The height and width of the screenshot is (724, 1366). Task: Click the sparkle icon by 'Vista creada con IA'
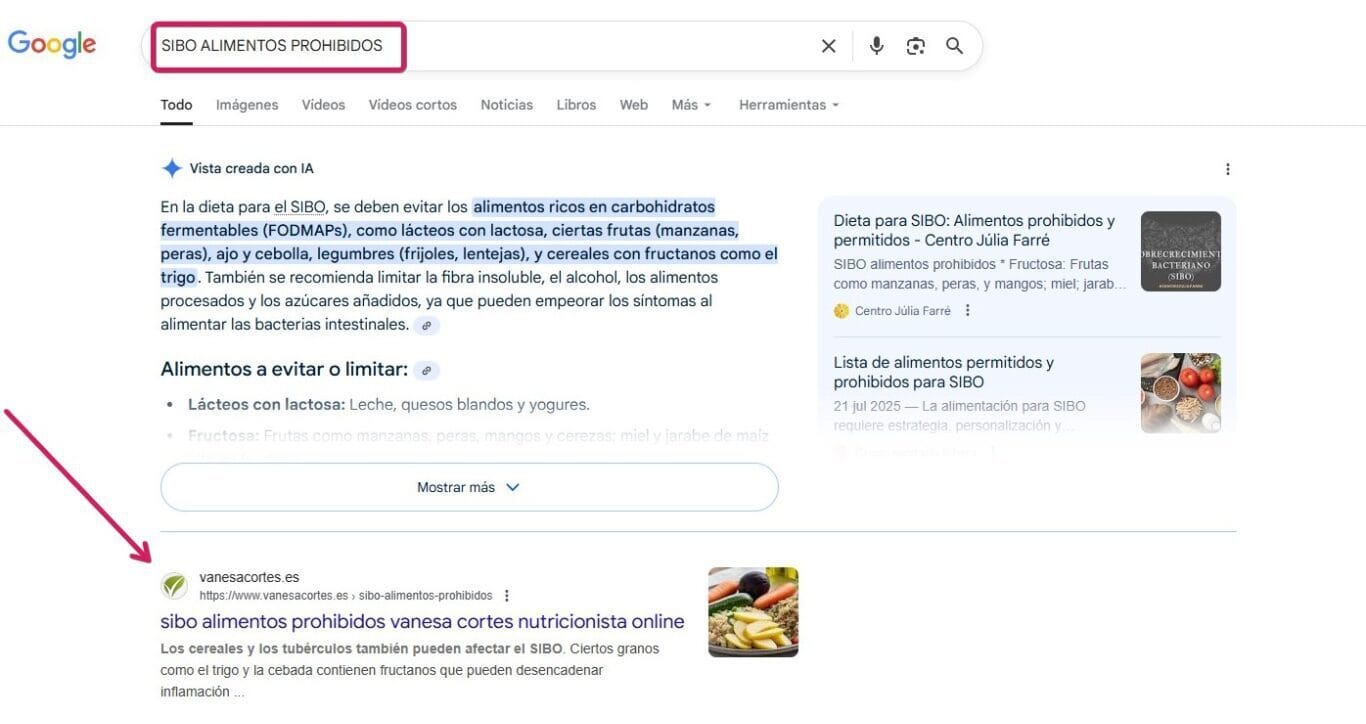(x=171, y=168)
